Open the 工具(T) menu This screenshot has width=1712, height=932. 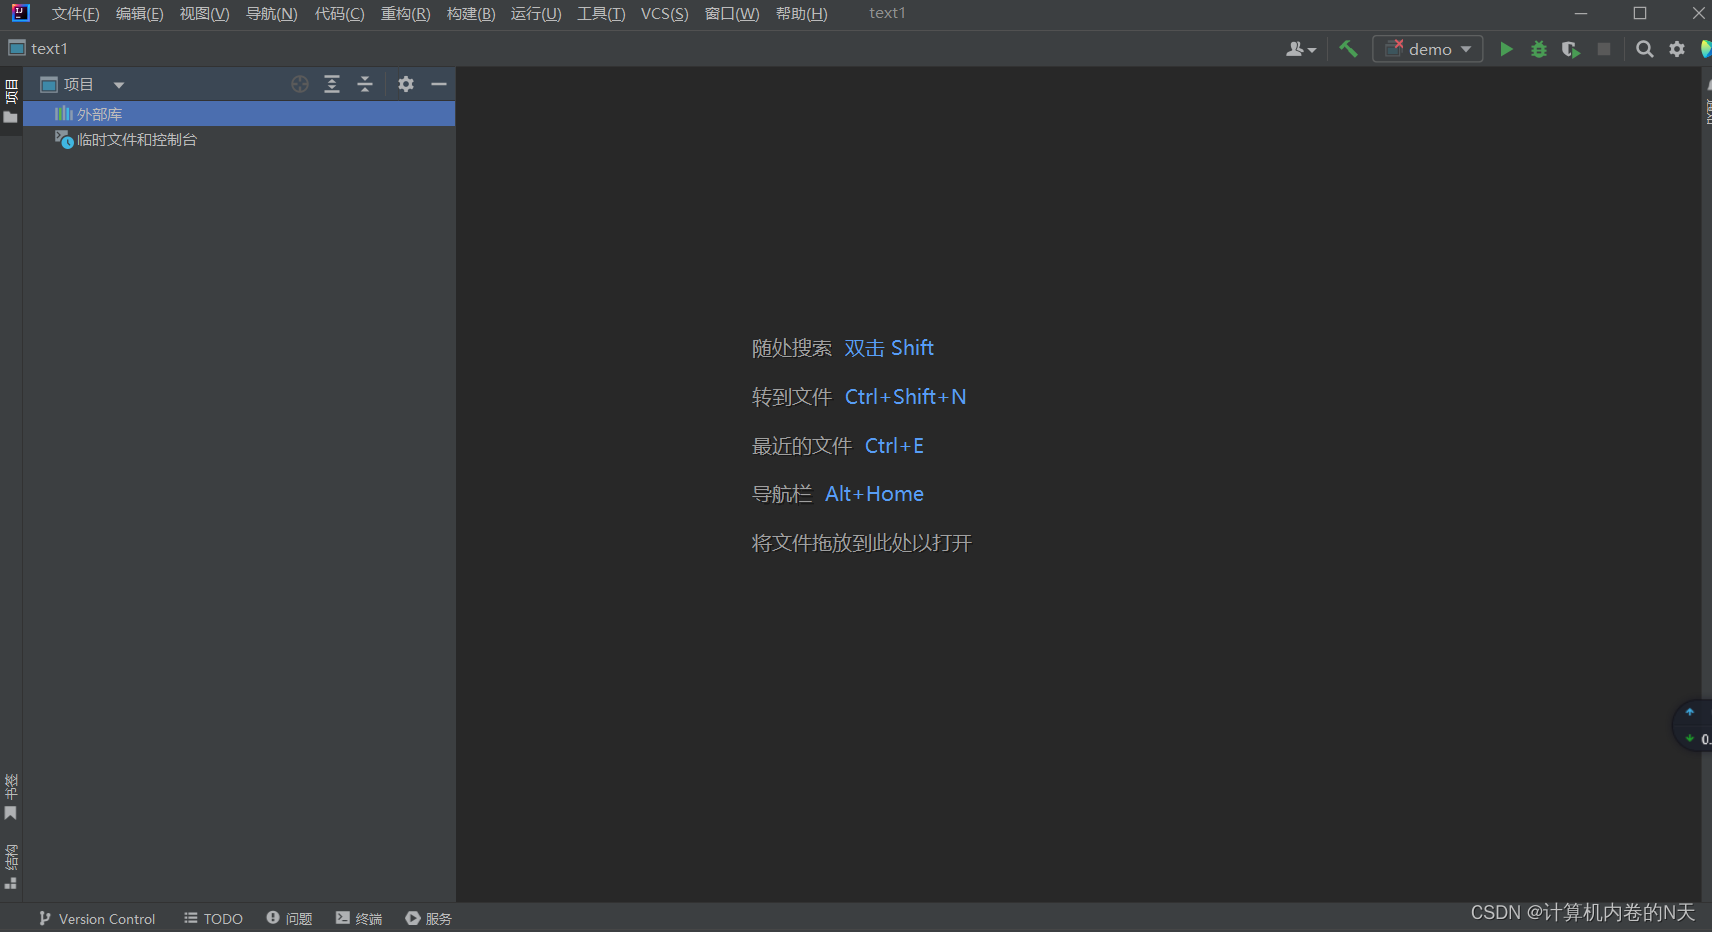pos(601,14)
